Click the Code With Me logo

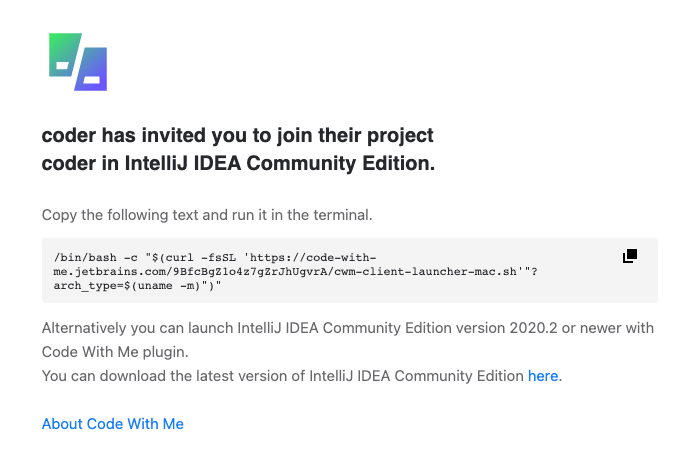[x=78, y=62]
